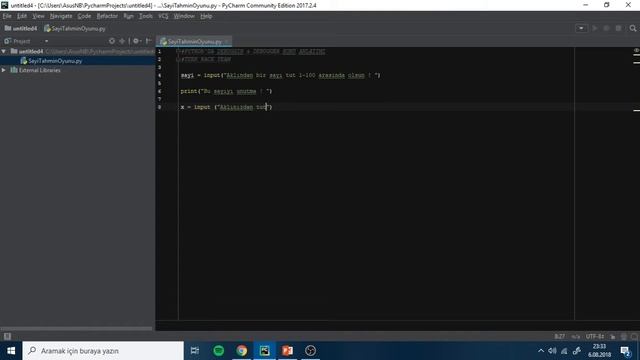
Task: Click Collapse All icon in Project panel
Action: click(122, 41)
